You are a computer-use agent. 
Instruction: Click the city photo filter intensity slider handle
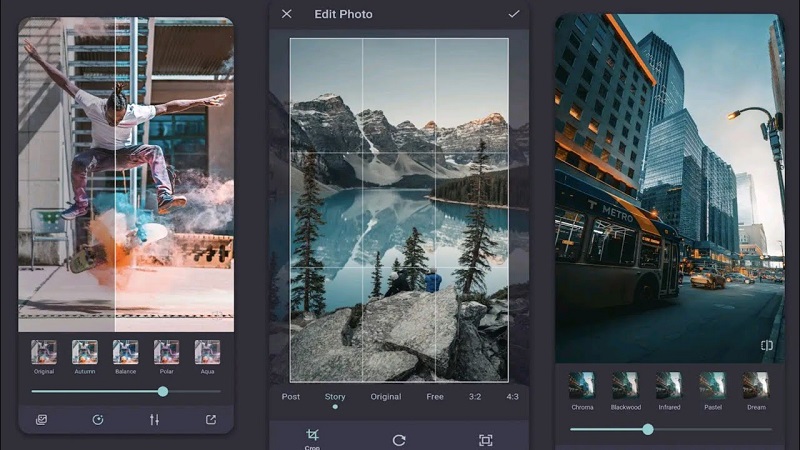tap(648, 429)
